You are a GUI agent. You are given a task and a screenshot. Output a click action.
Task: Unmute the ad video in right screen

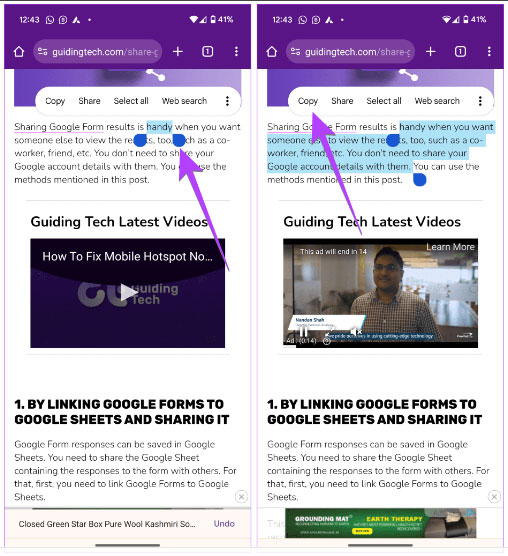click(x=356, y=332)
